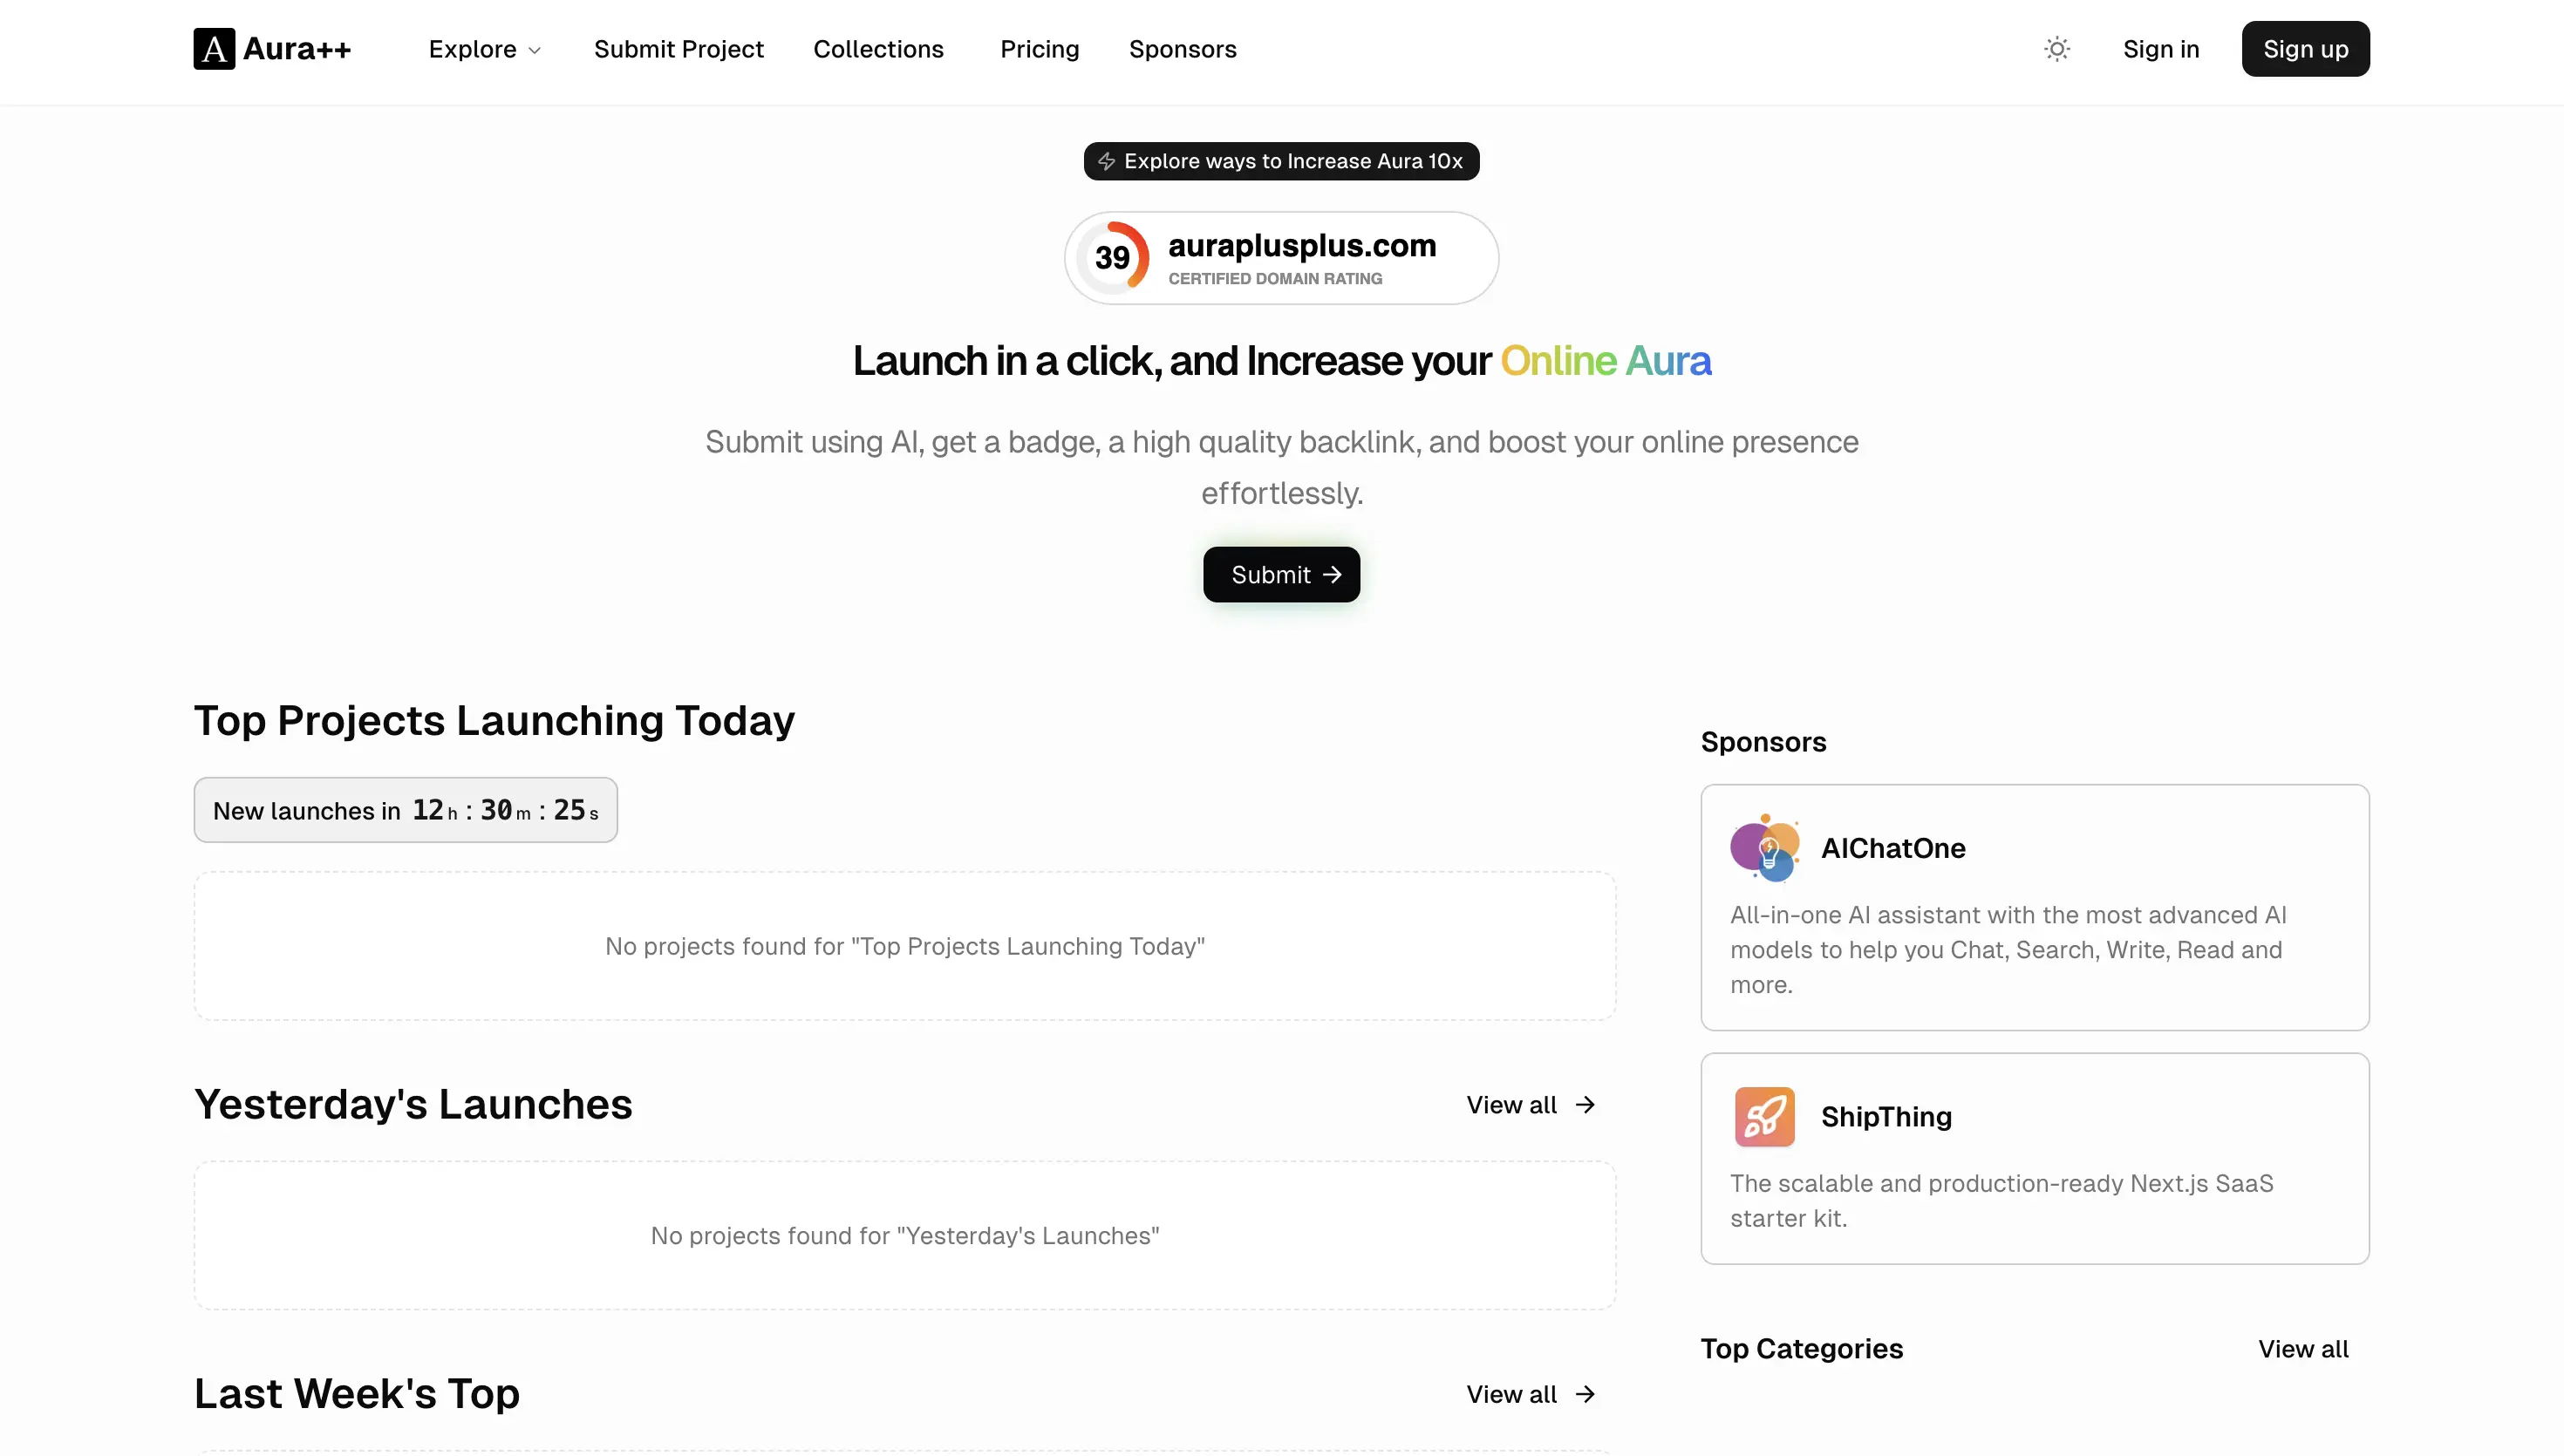
Task: Click the ShipThing rocket logo
Action: tap(1764, 1117)
